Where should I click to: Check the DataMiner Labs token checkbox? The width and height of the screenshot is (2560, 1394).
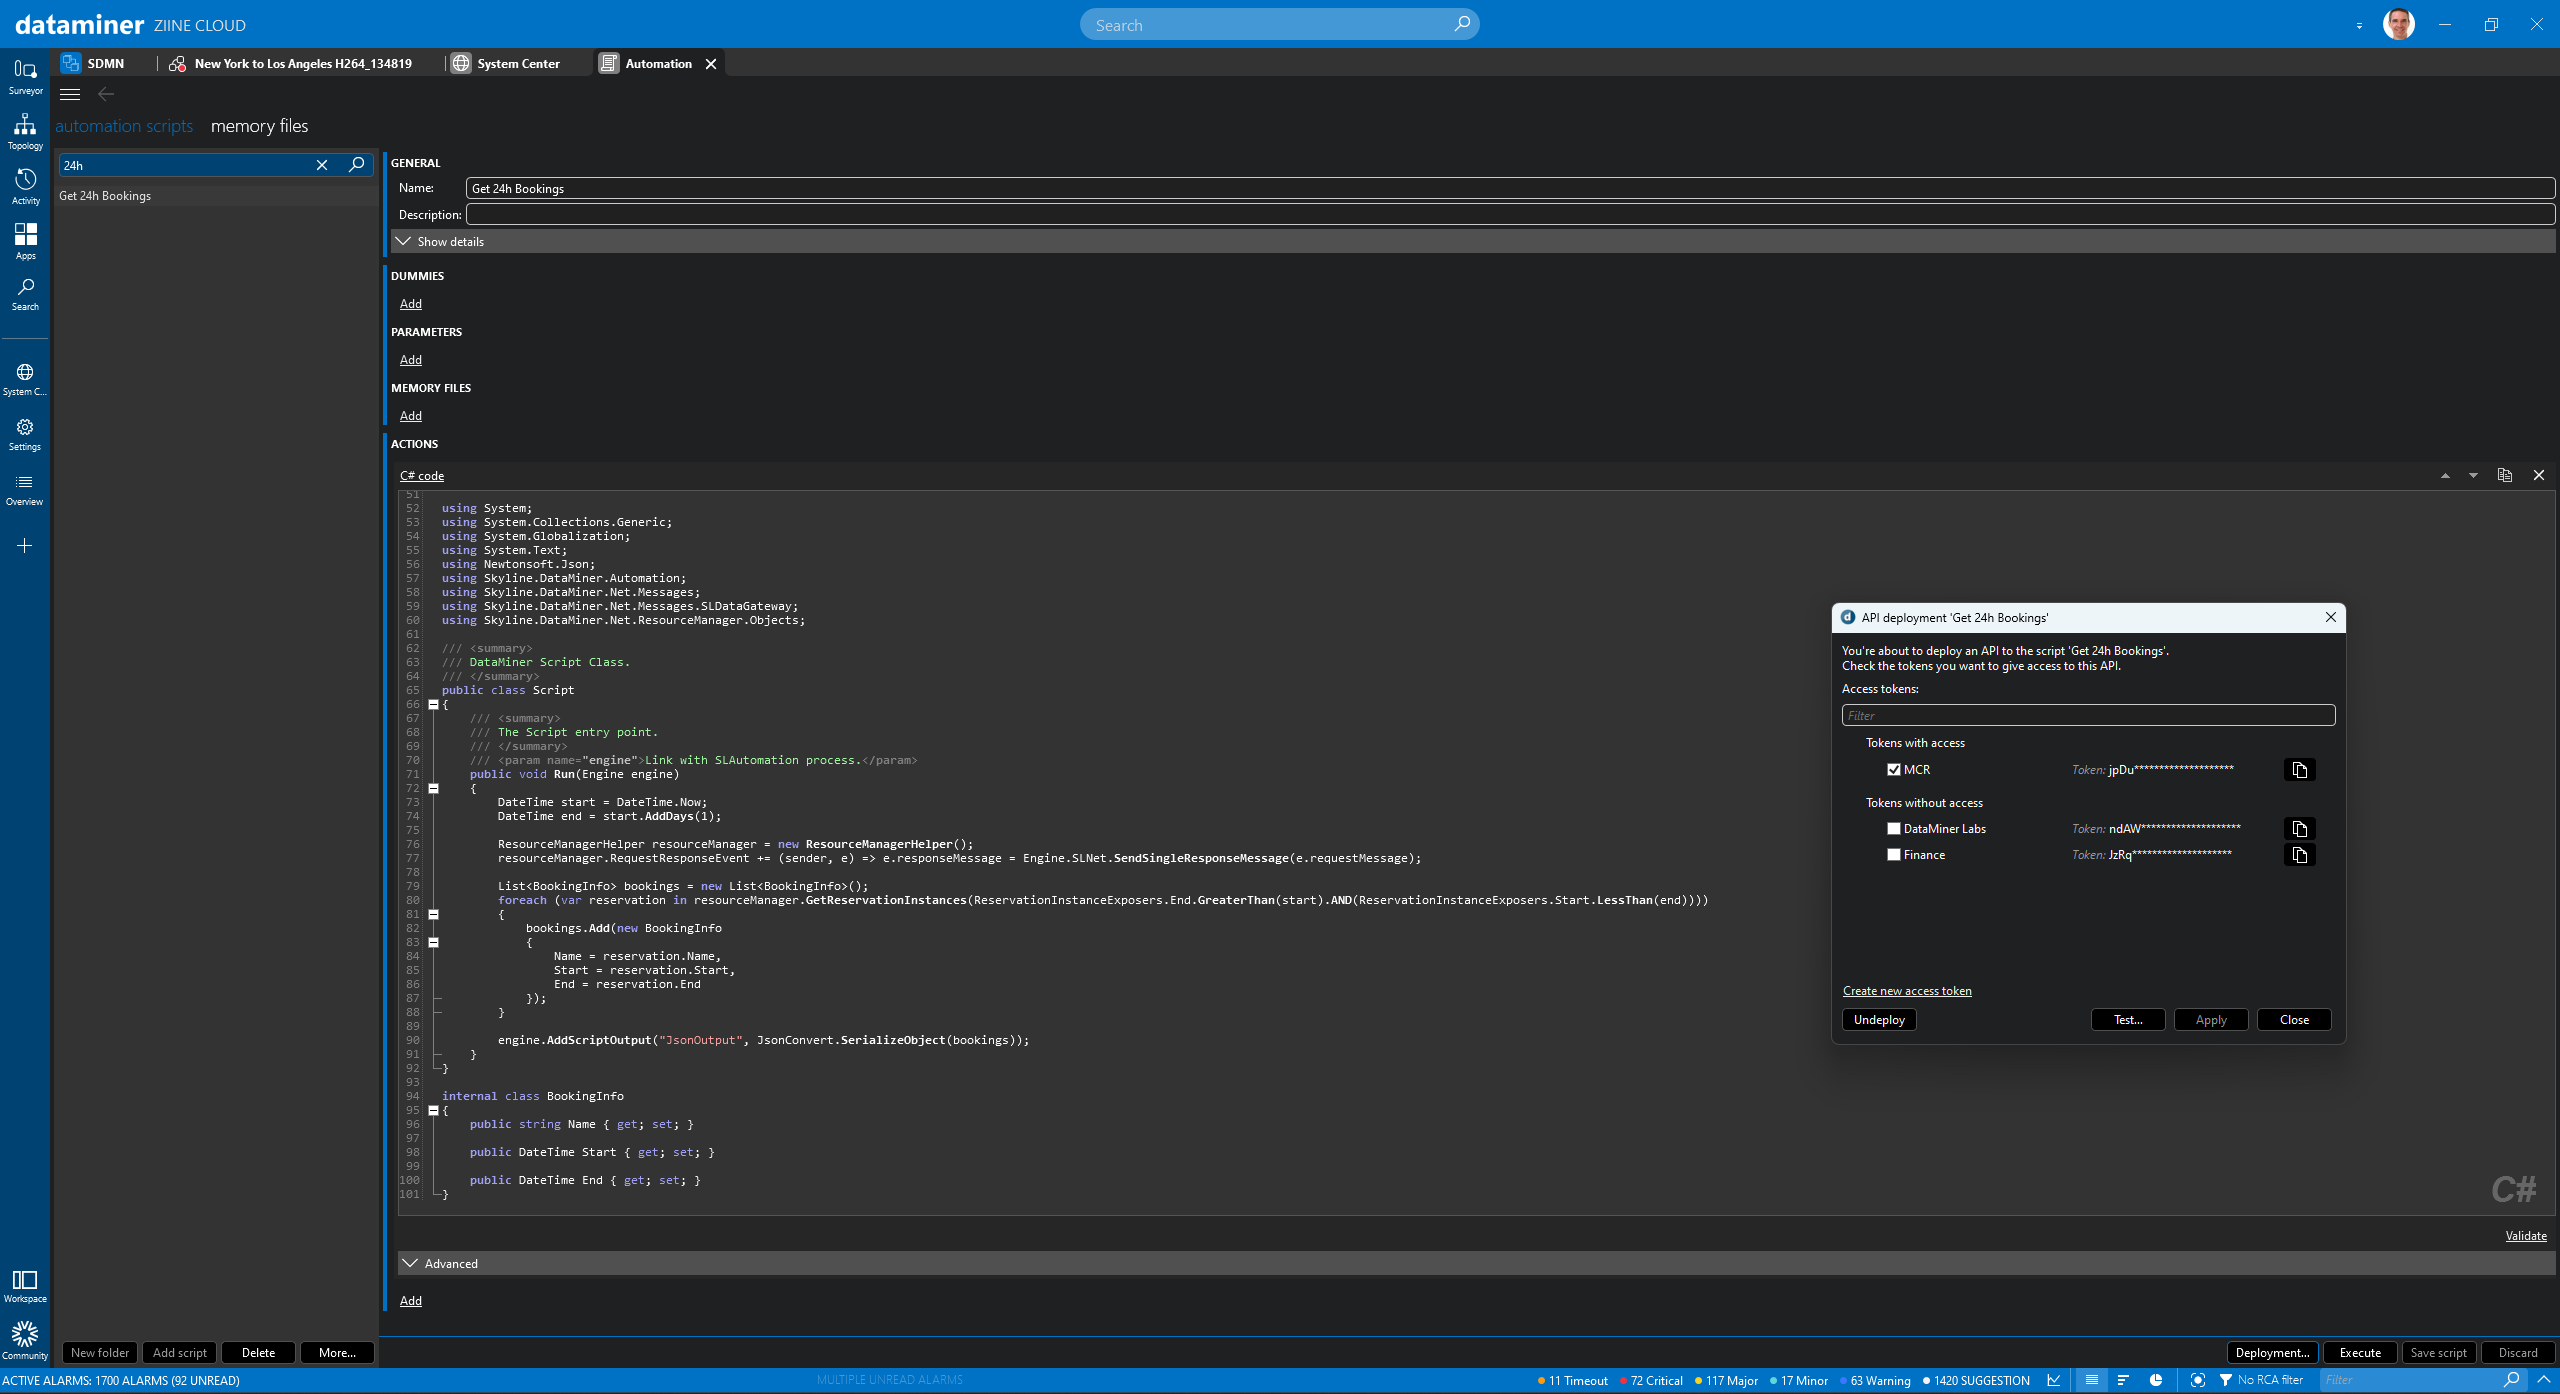tap(1894, 829)
